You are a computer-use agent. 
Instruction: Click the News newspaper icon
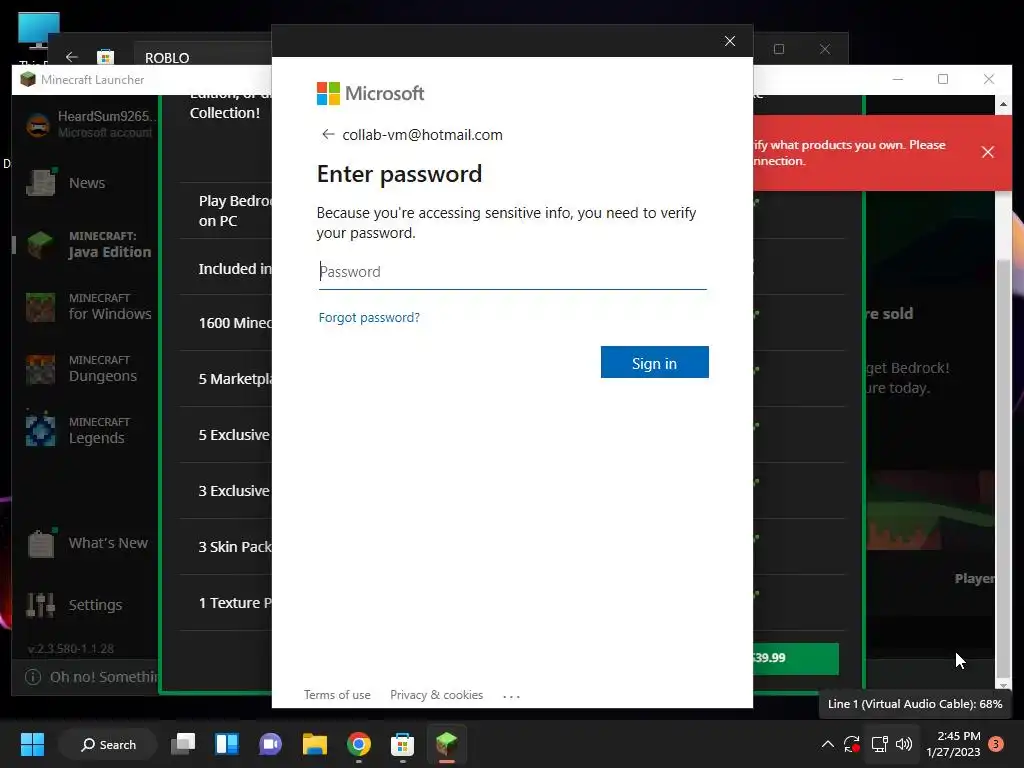pyautogui.click(x=40, y=183)
